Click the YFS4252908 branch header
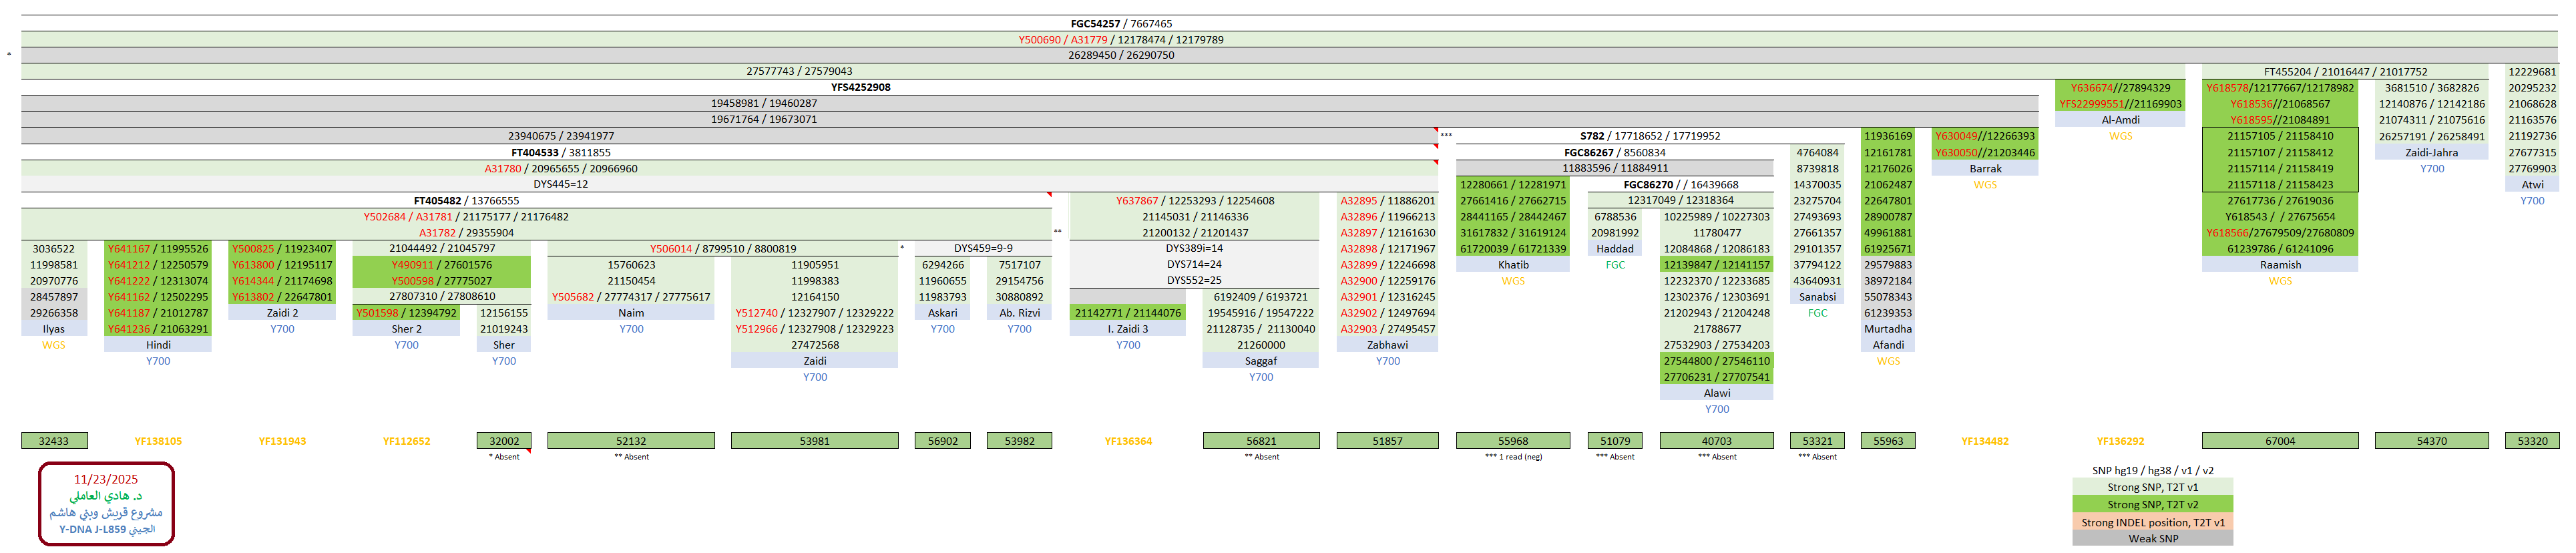This screenshot has height=553, width=2576. (x=860, y=87)
